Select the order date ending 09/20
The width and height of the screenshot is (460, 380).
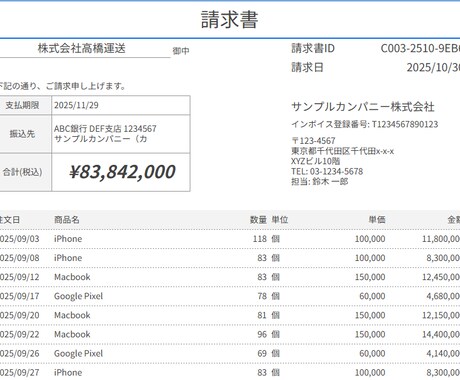20,315
